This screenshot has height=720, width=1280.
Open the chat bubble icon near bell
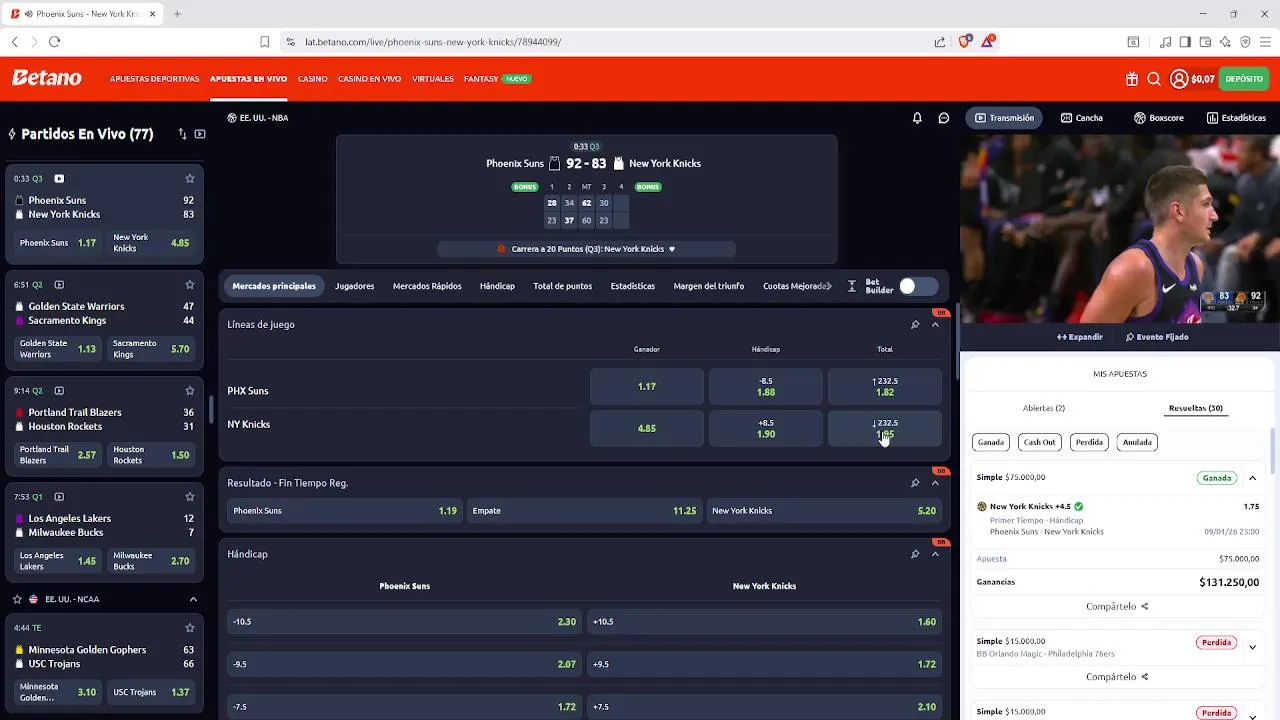pyautogui.click(x=943, y=118)
